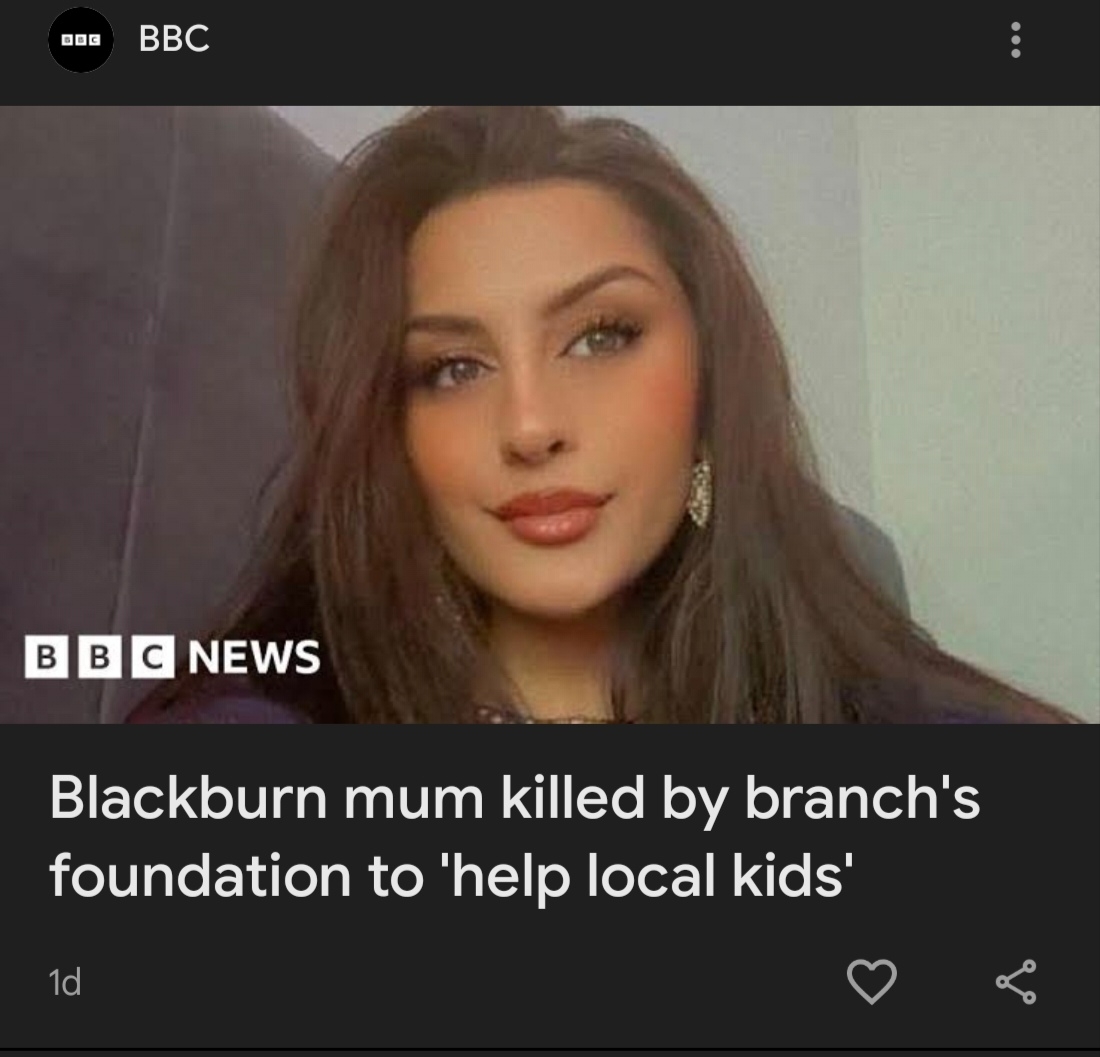
Task: Click headline line "foundation to 'help local kids'"
Action: point(452,875)
